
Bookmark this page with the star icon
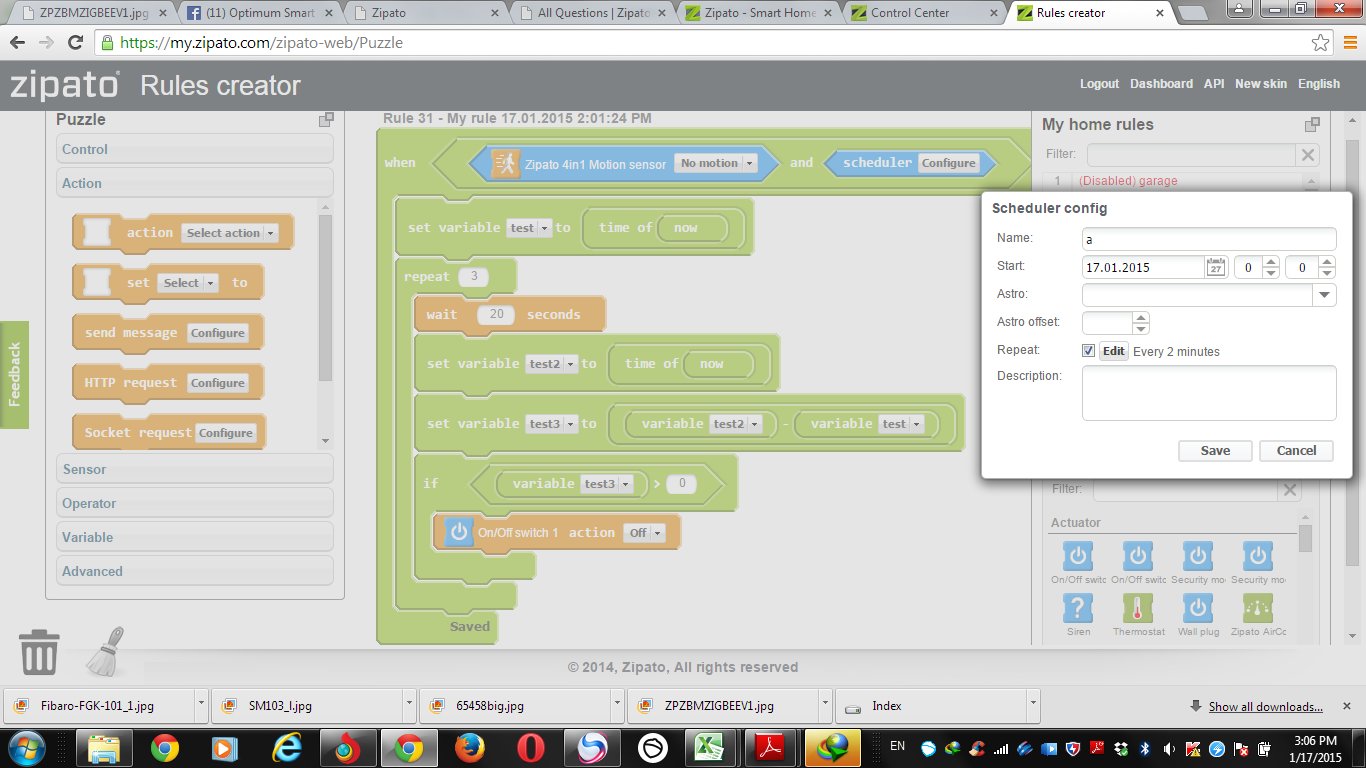[x=1321, y=43]
